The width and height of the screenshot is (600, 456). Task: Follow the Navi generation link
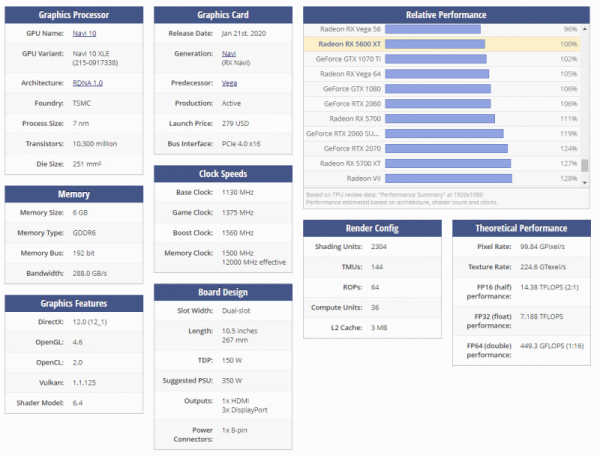pos(229,53)
